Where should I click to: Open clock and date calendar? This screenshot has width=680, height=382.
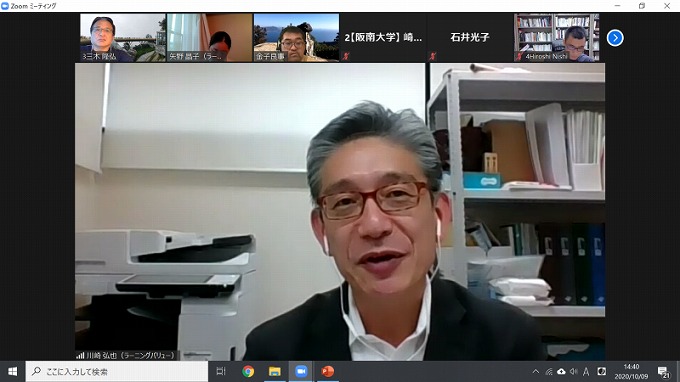tap(631, 372)
